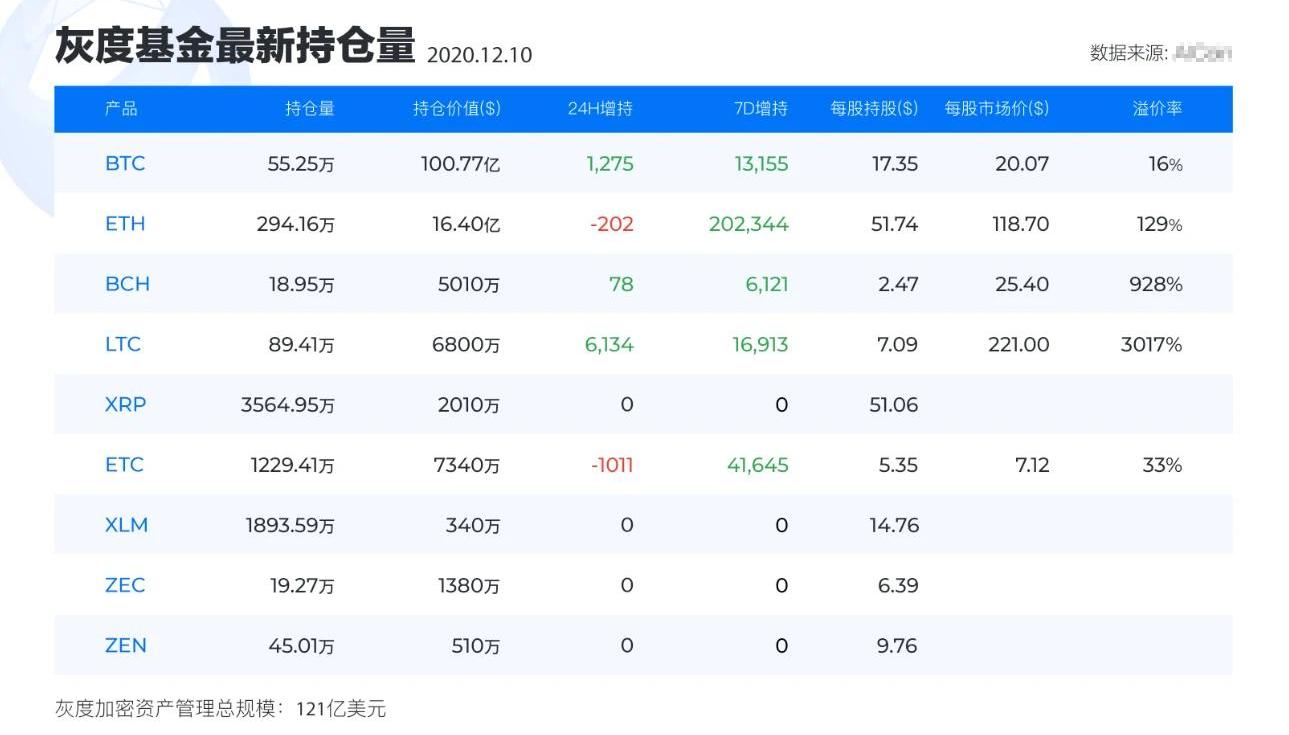The height and width of the screenshot is (735, 1289).
Task: Click the 每股持股($) column header
Action: pyautogui.click(x=874, y=108)
